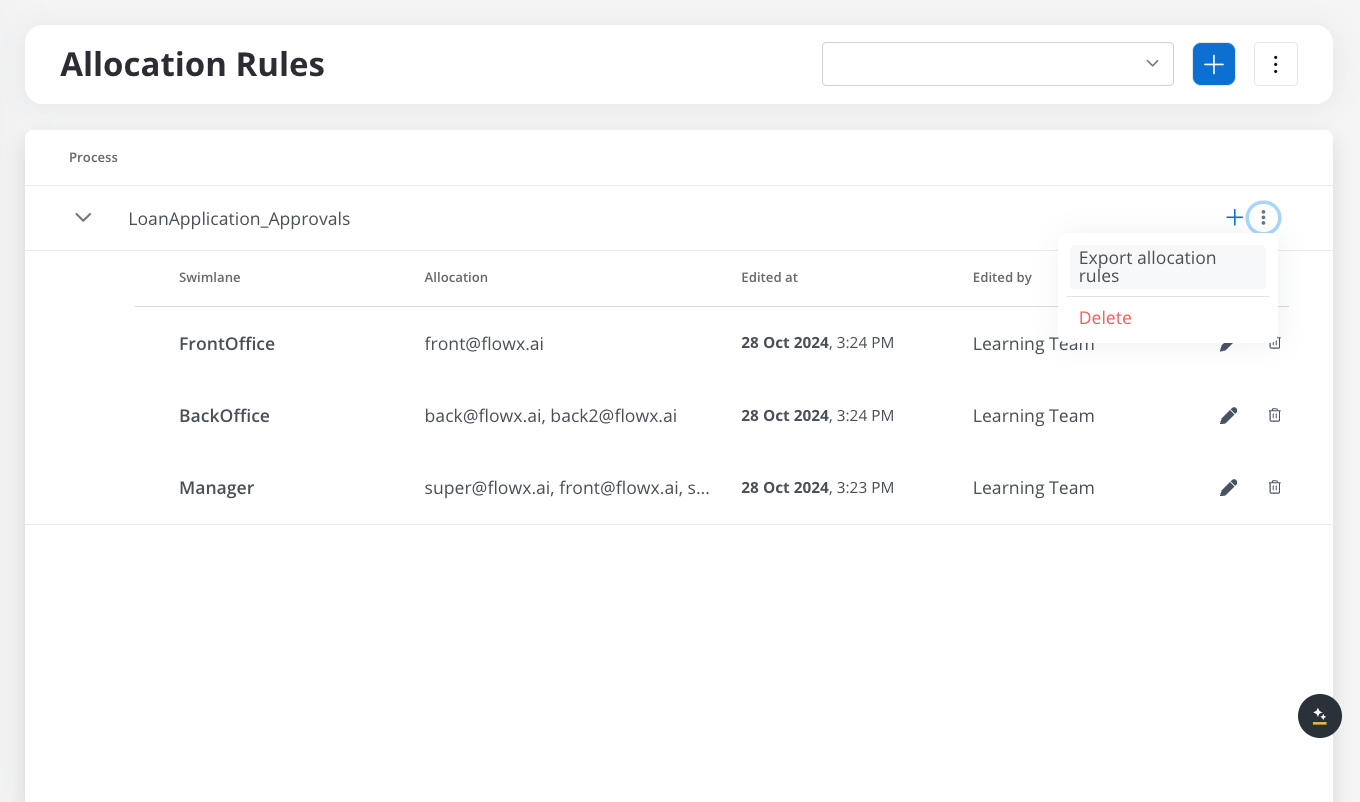Collapse the LoanApplication_Approvals process row

[x=84, y=218]
